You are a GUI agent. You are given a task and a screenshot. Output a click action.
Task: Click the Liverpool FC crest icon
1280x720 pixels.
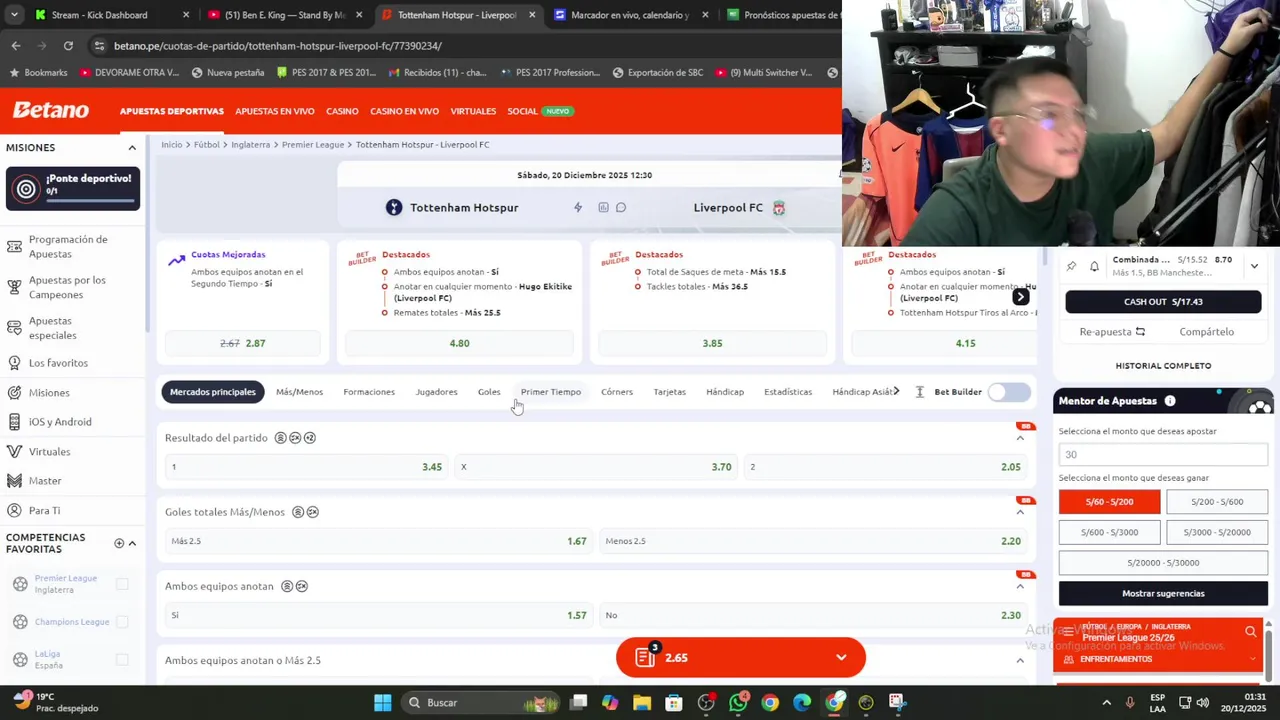[x=779, y=207]
